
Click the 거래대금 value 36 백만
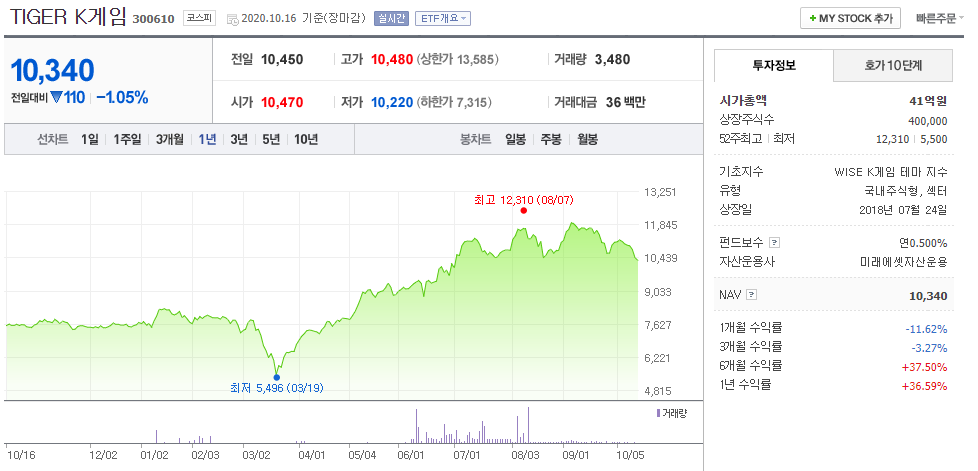626,102
